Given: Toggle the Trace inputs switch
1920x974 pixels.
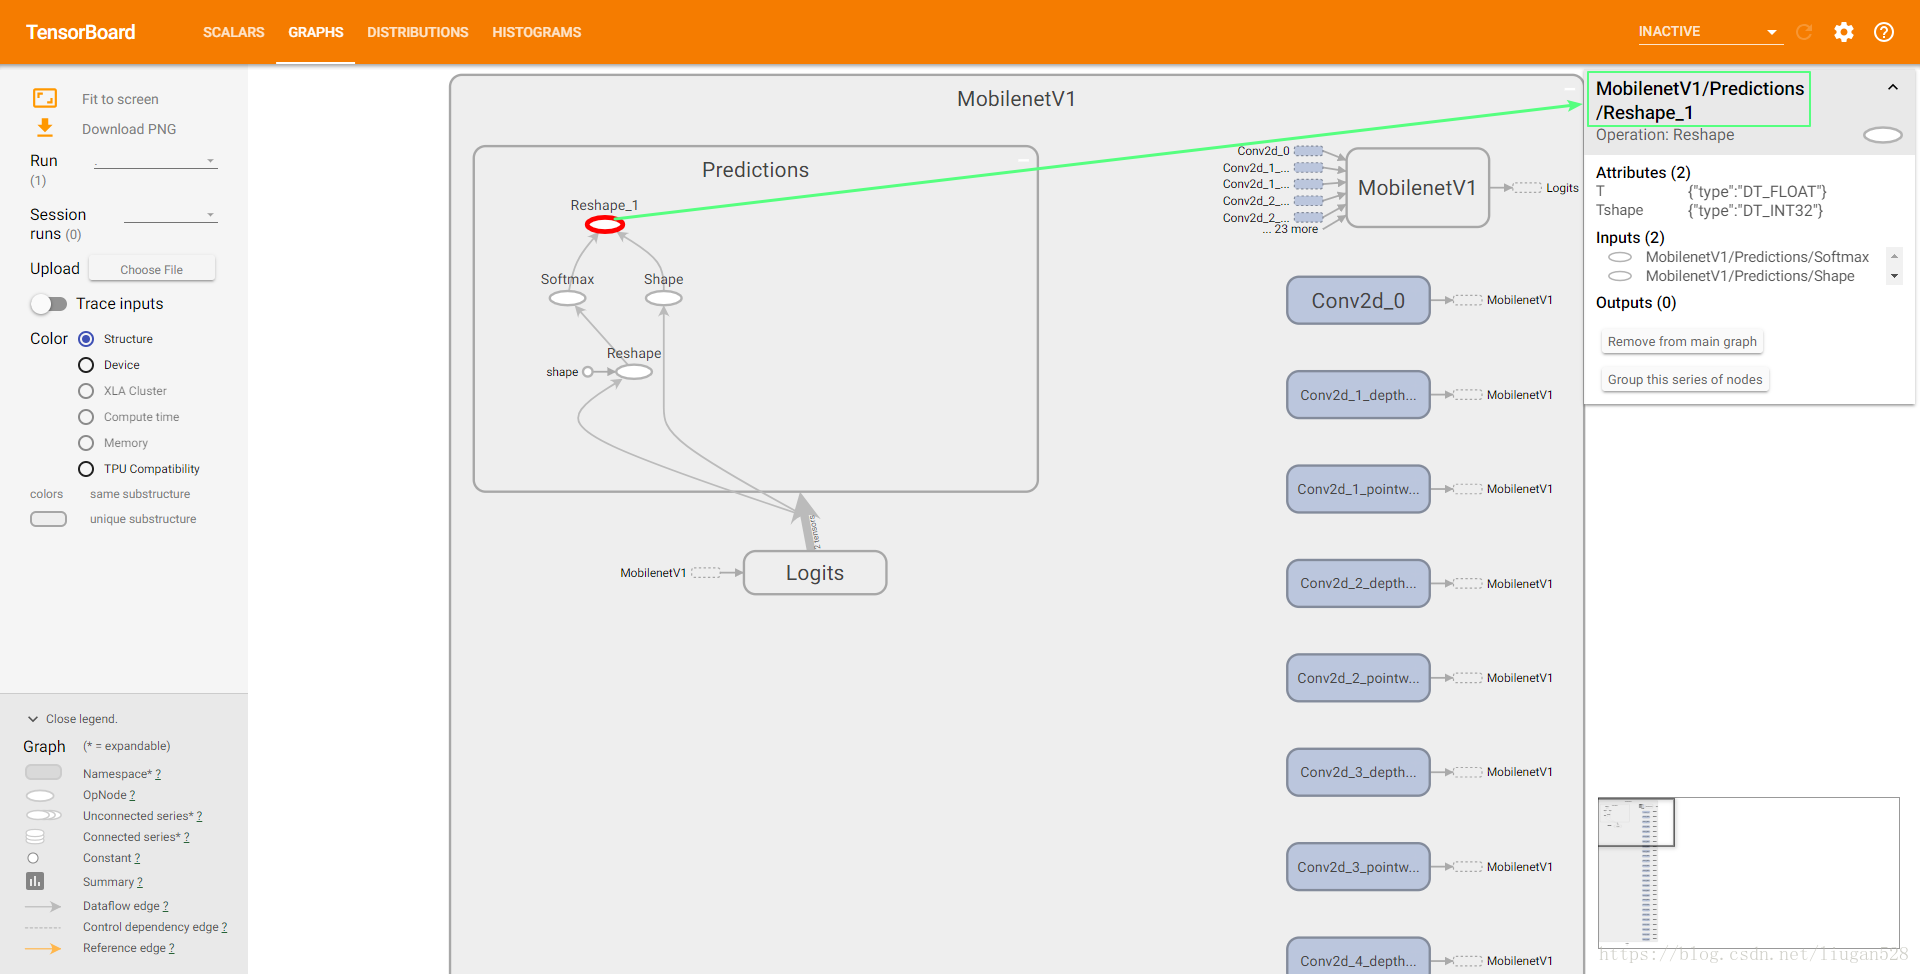Looking at the screenshot, I should coord(48,304).
